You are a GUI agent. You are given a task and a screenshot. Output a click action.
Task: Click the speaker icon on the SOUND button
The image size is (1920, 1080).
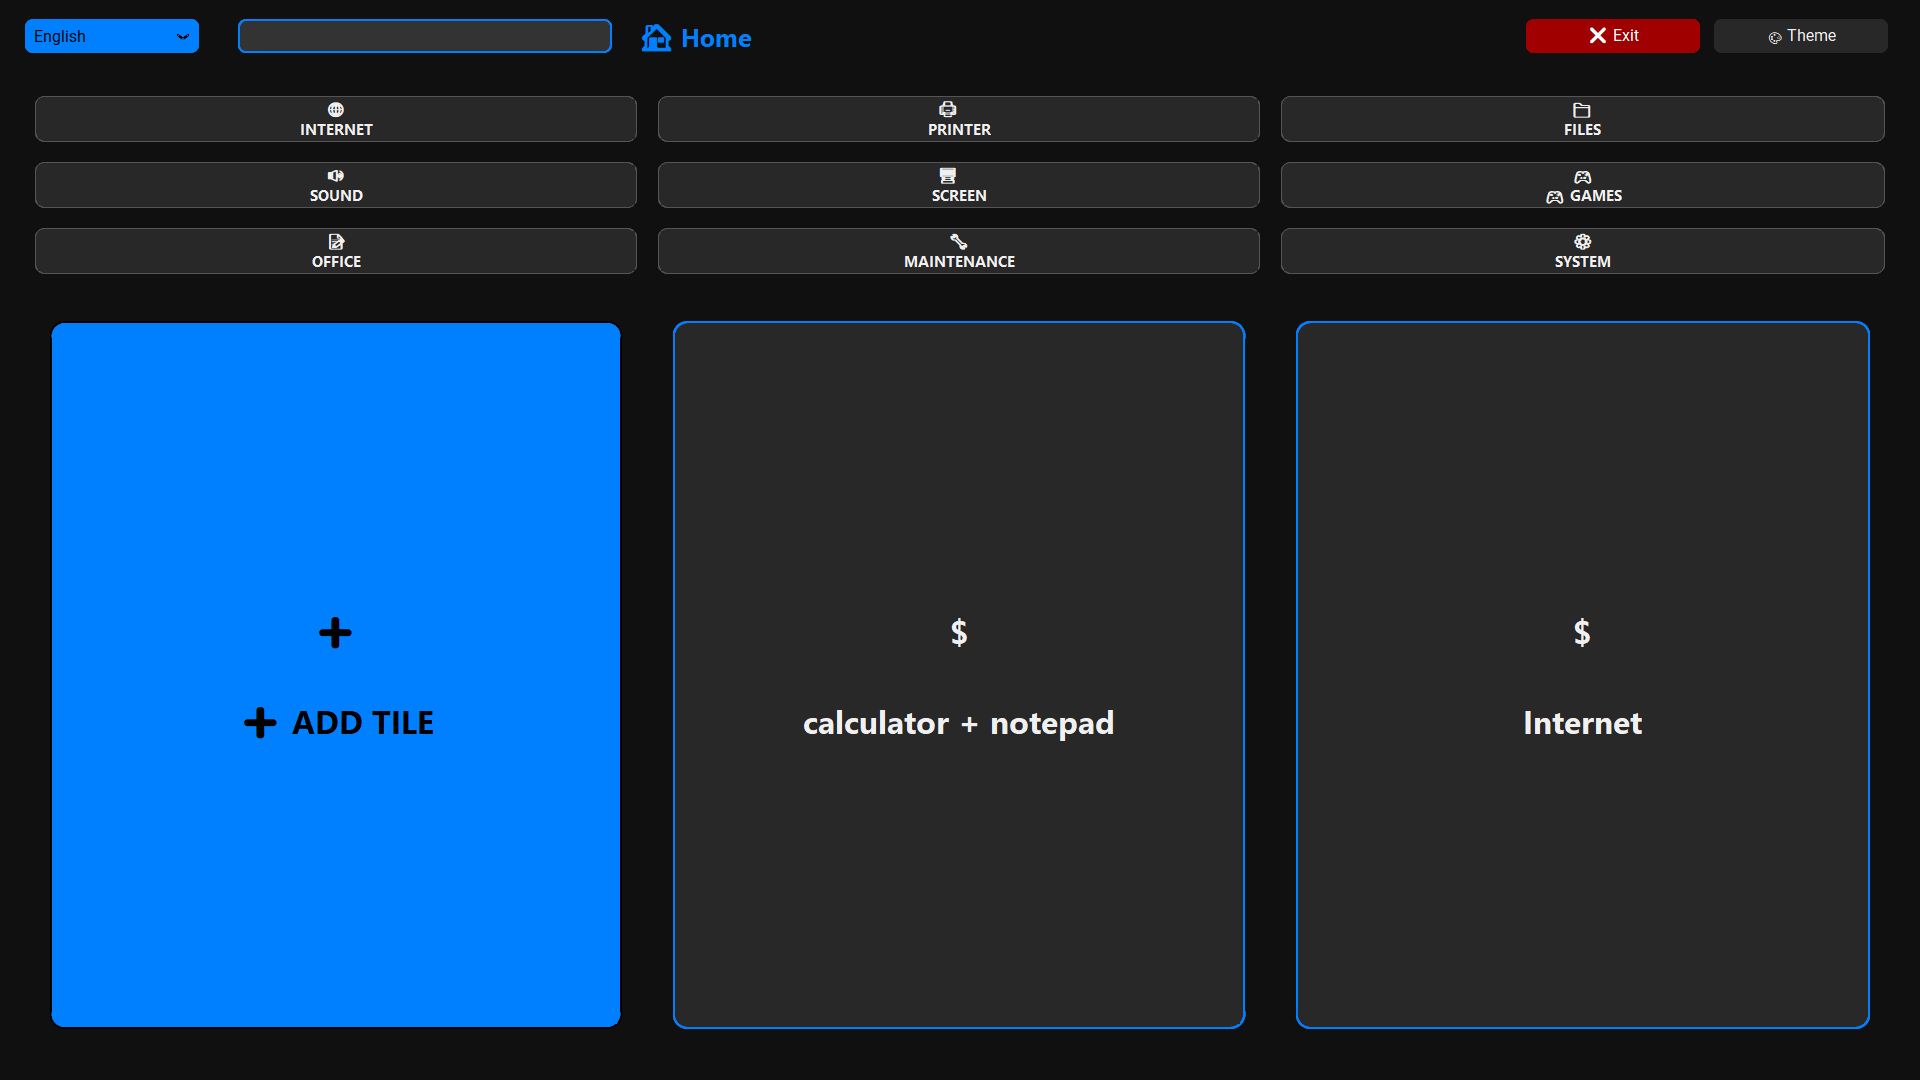coord(335,176)
